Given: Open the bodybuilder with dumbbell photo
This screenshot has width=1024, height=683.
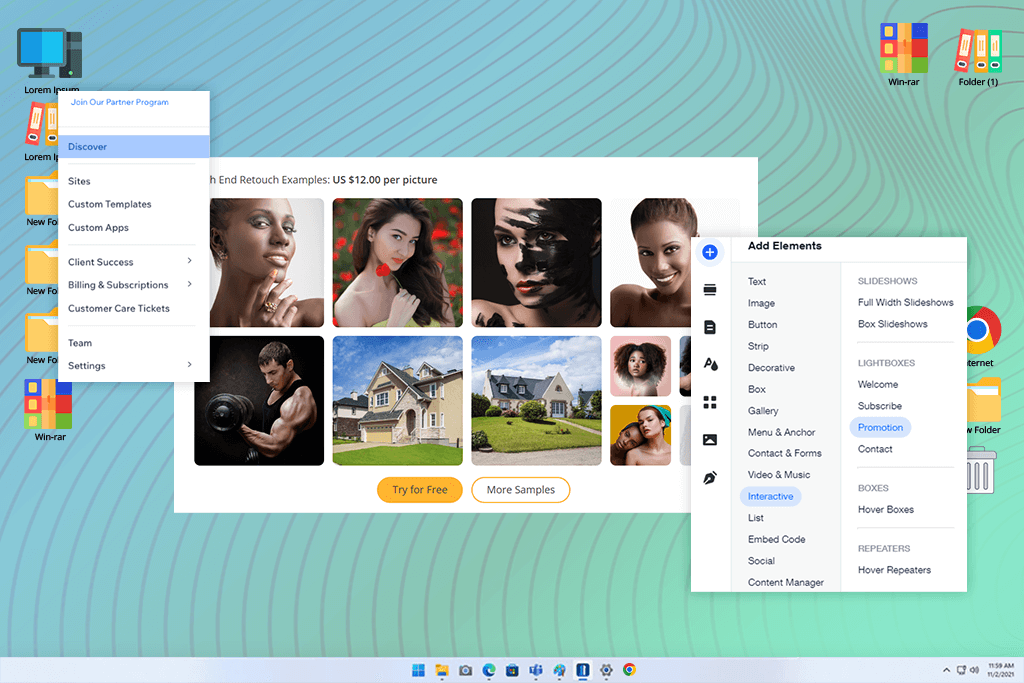Looking at the screenshot, I should click(259, 400).
